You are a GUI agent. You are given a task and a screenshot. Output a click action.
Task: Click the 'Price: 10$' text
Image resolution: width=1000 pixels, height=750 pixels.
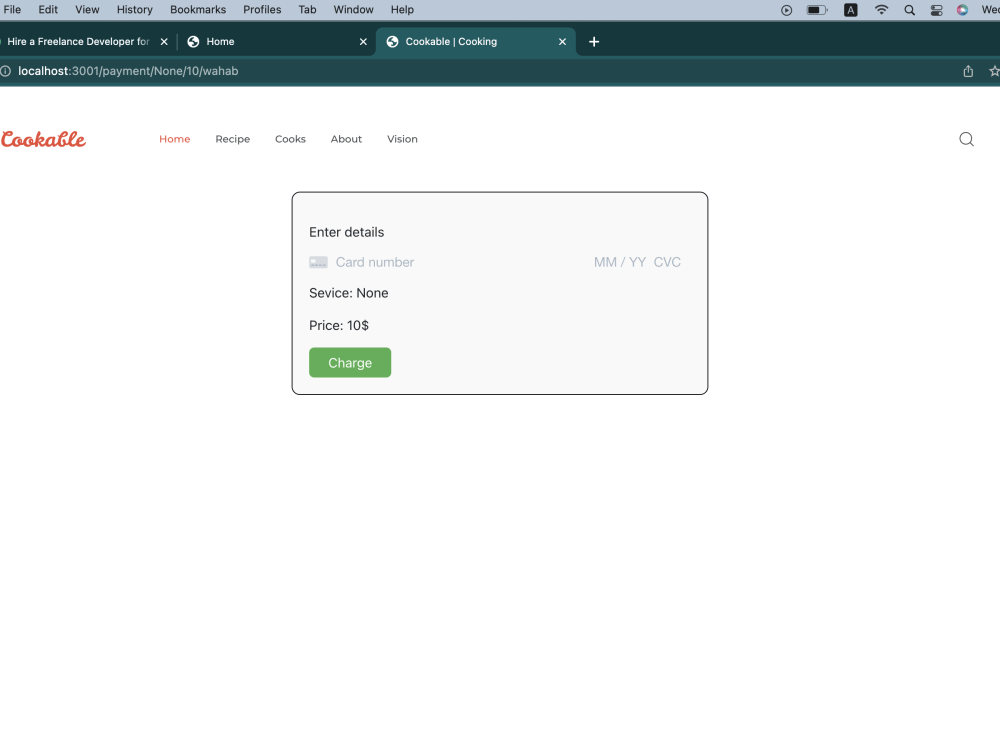pos(339,325)
